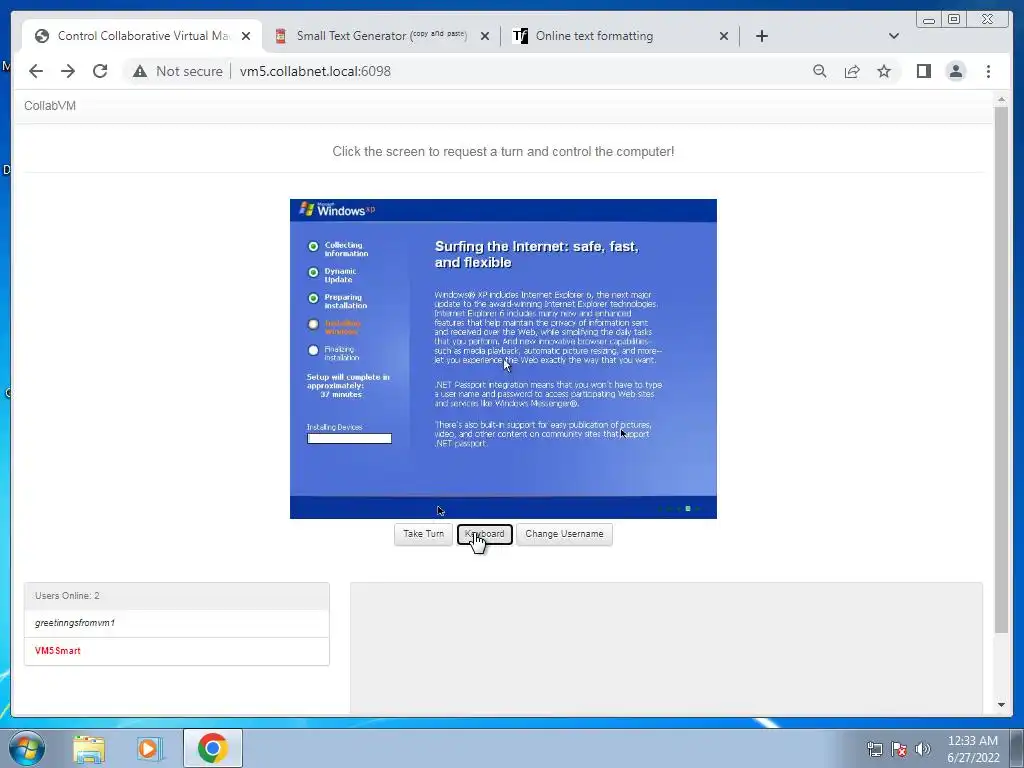Image resolution: width=1024 pixels, height=768 pixels.
Task: Click the taskbar clock showing 12:33 AM
Action: tap(973, 749)
